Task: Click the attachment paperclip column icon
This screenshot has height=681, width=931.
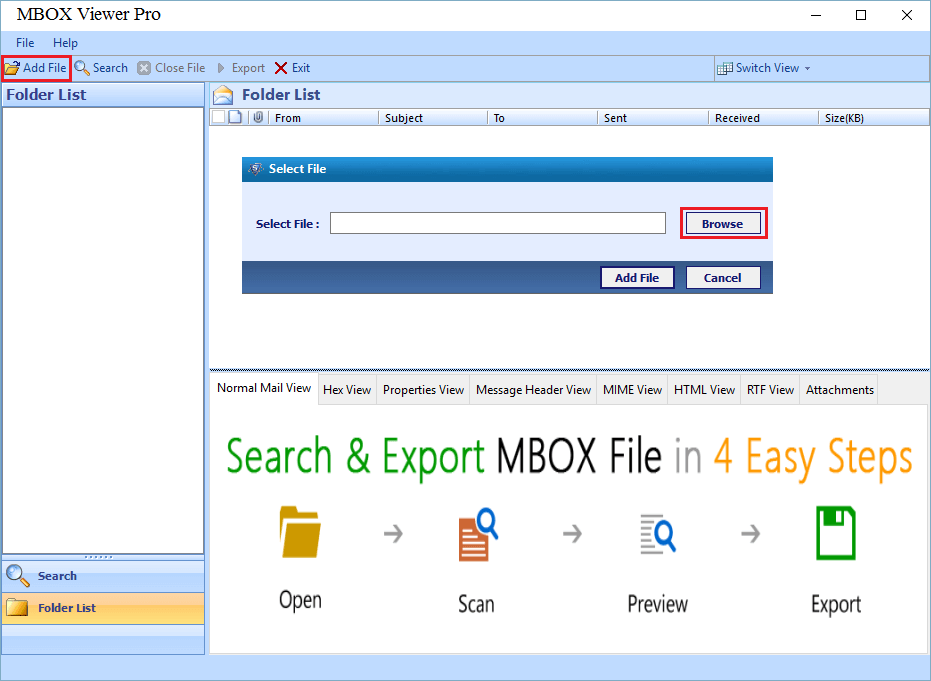Action: pyautogui.click(x=258, y=118)
